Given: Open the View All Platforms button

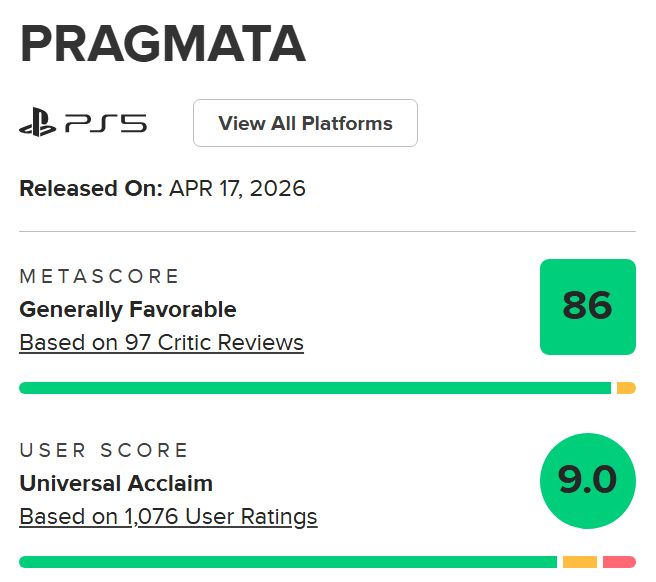Looking at the screenshot, I should (305, 124).
